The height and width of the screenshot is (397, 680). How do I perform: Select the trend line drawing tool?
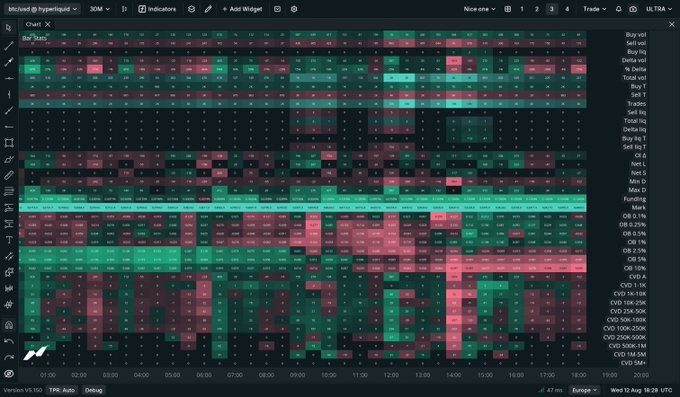(9, 46)
